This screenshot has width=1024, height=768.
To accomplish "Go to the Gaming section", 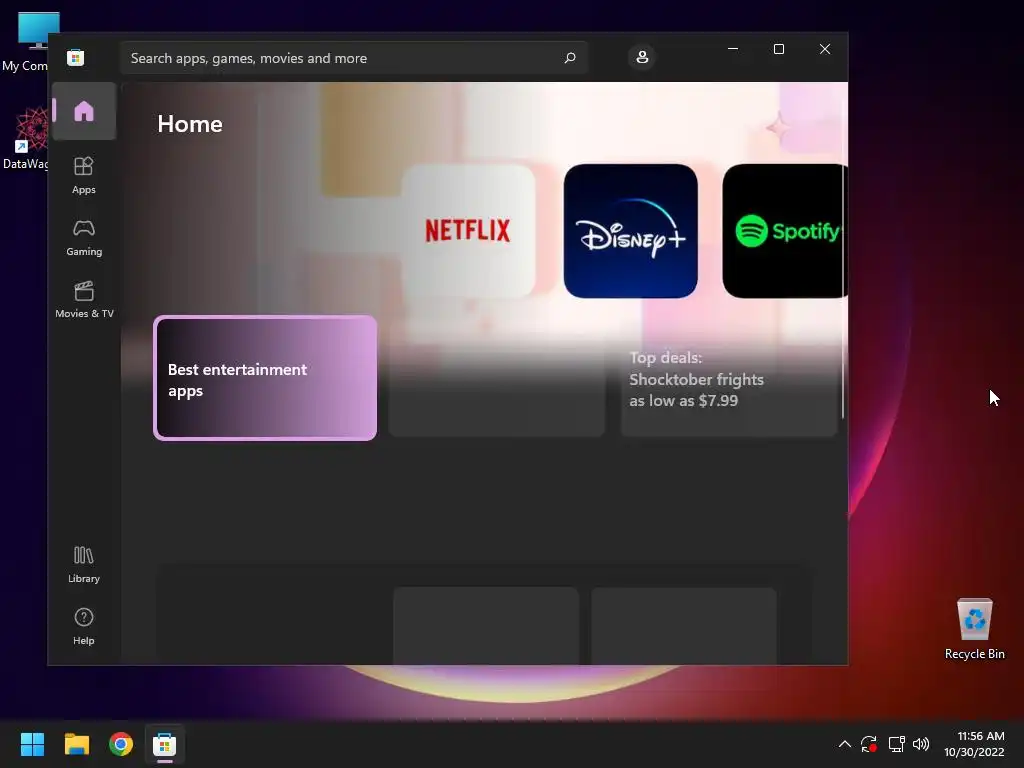I will [x=84, y=237].
